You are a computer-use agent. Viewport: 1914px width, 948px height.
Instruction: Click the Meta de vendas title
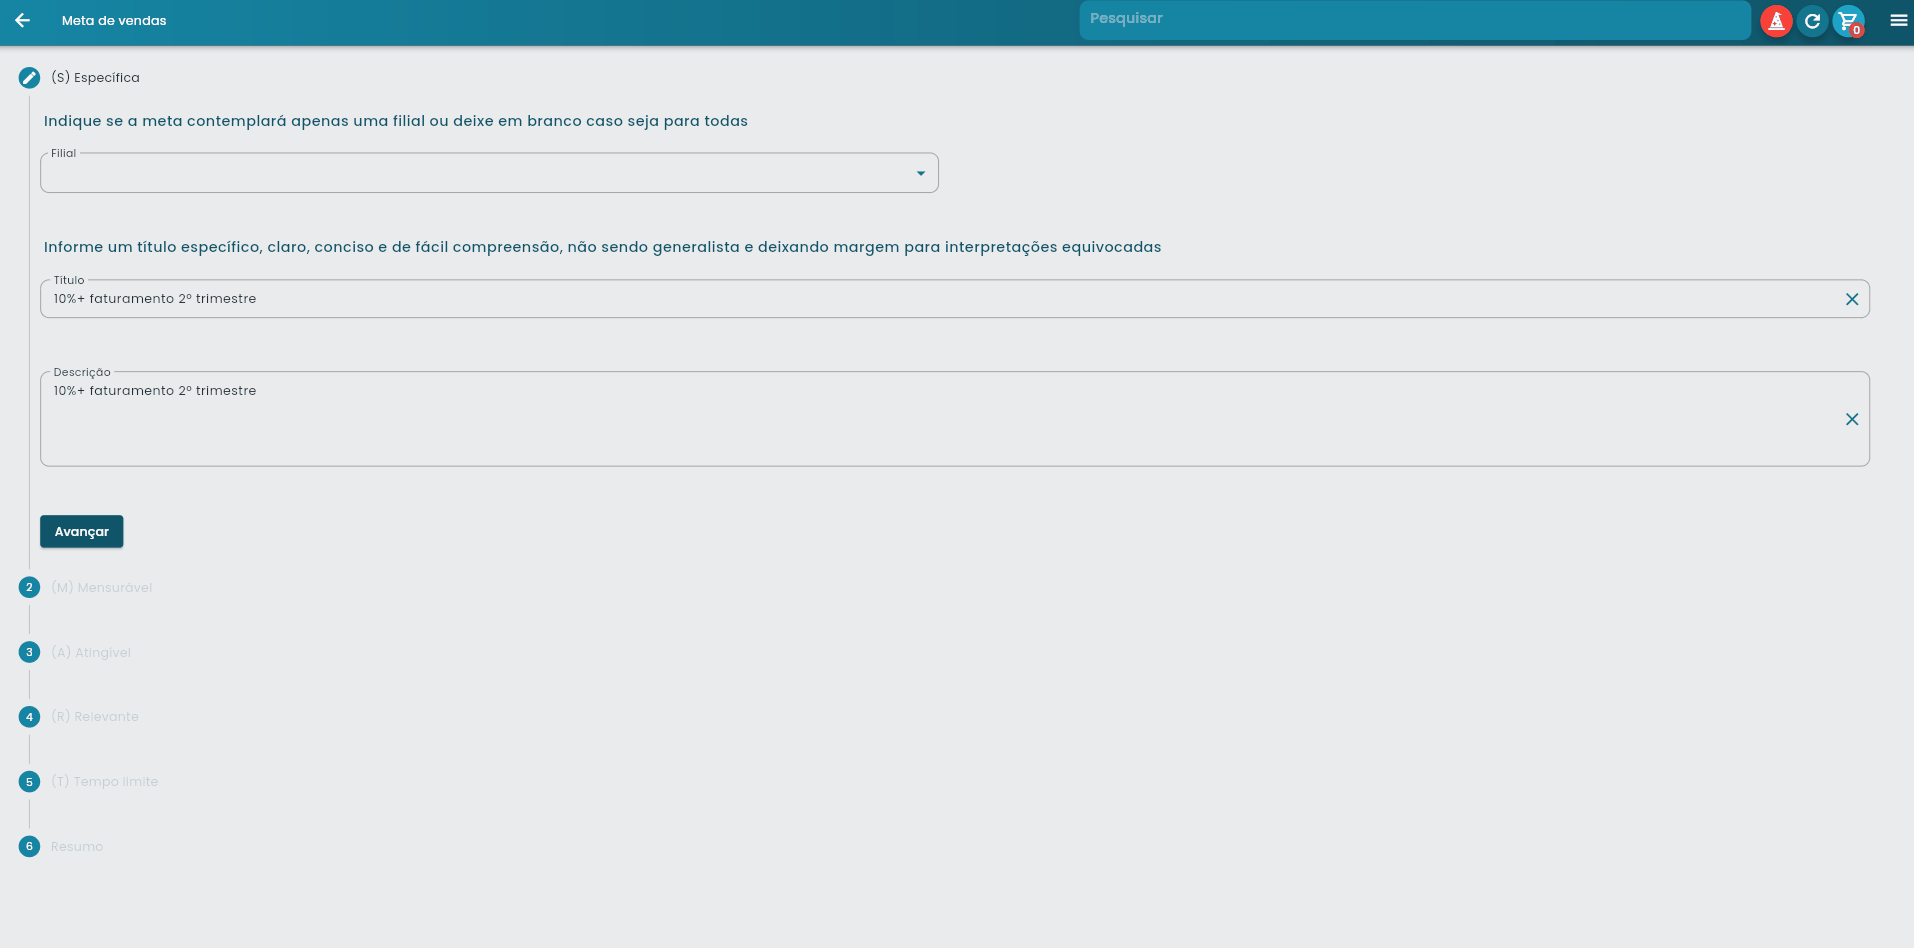(113, 19)
